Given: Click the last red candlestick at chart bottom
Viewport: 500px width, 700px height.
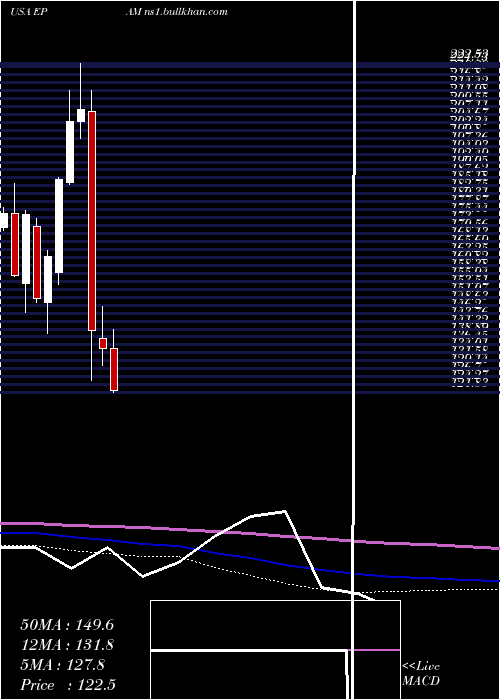Looking at the screenshot, I should tap(114, 370).
